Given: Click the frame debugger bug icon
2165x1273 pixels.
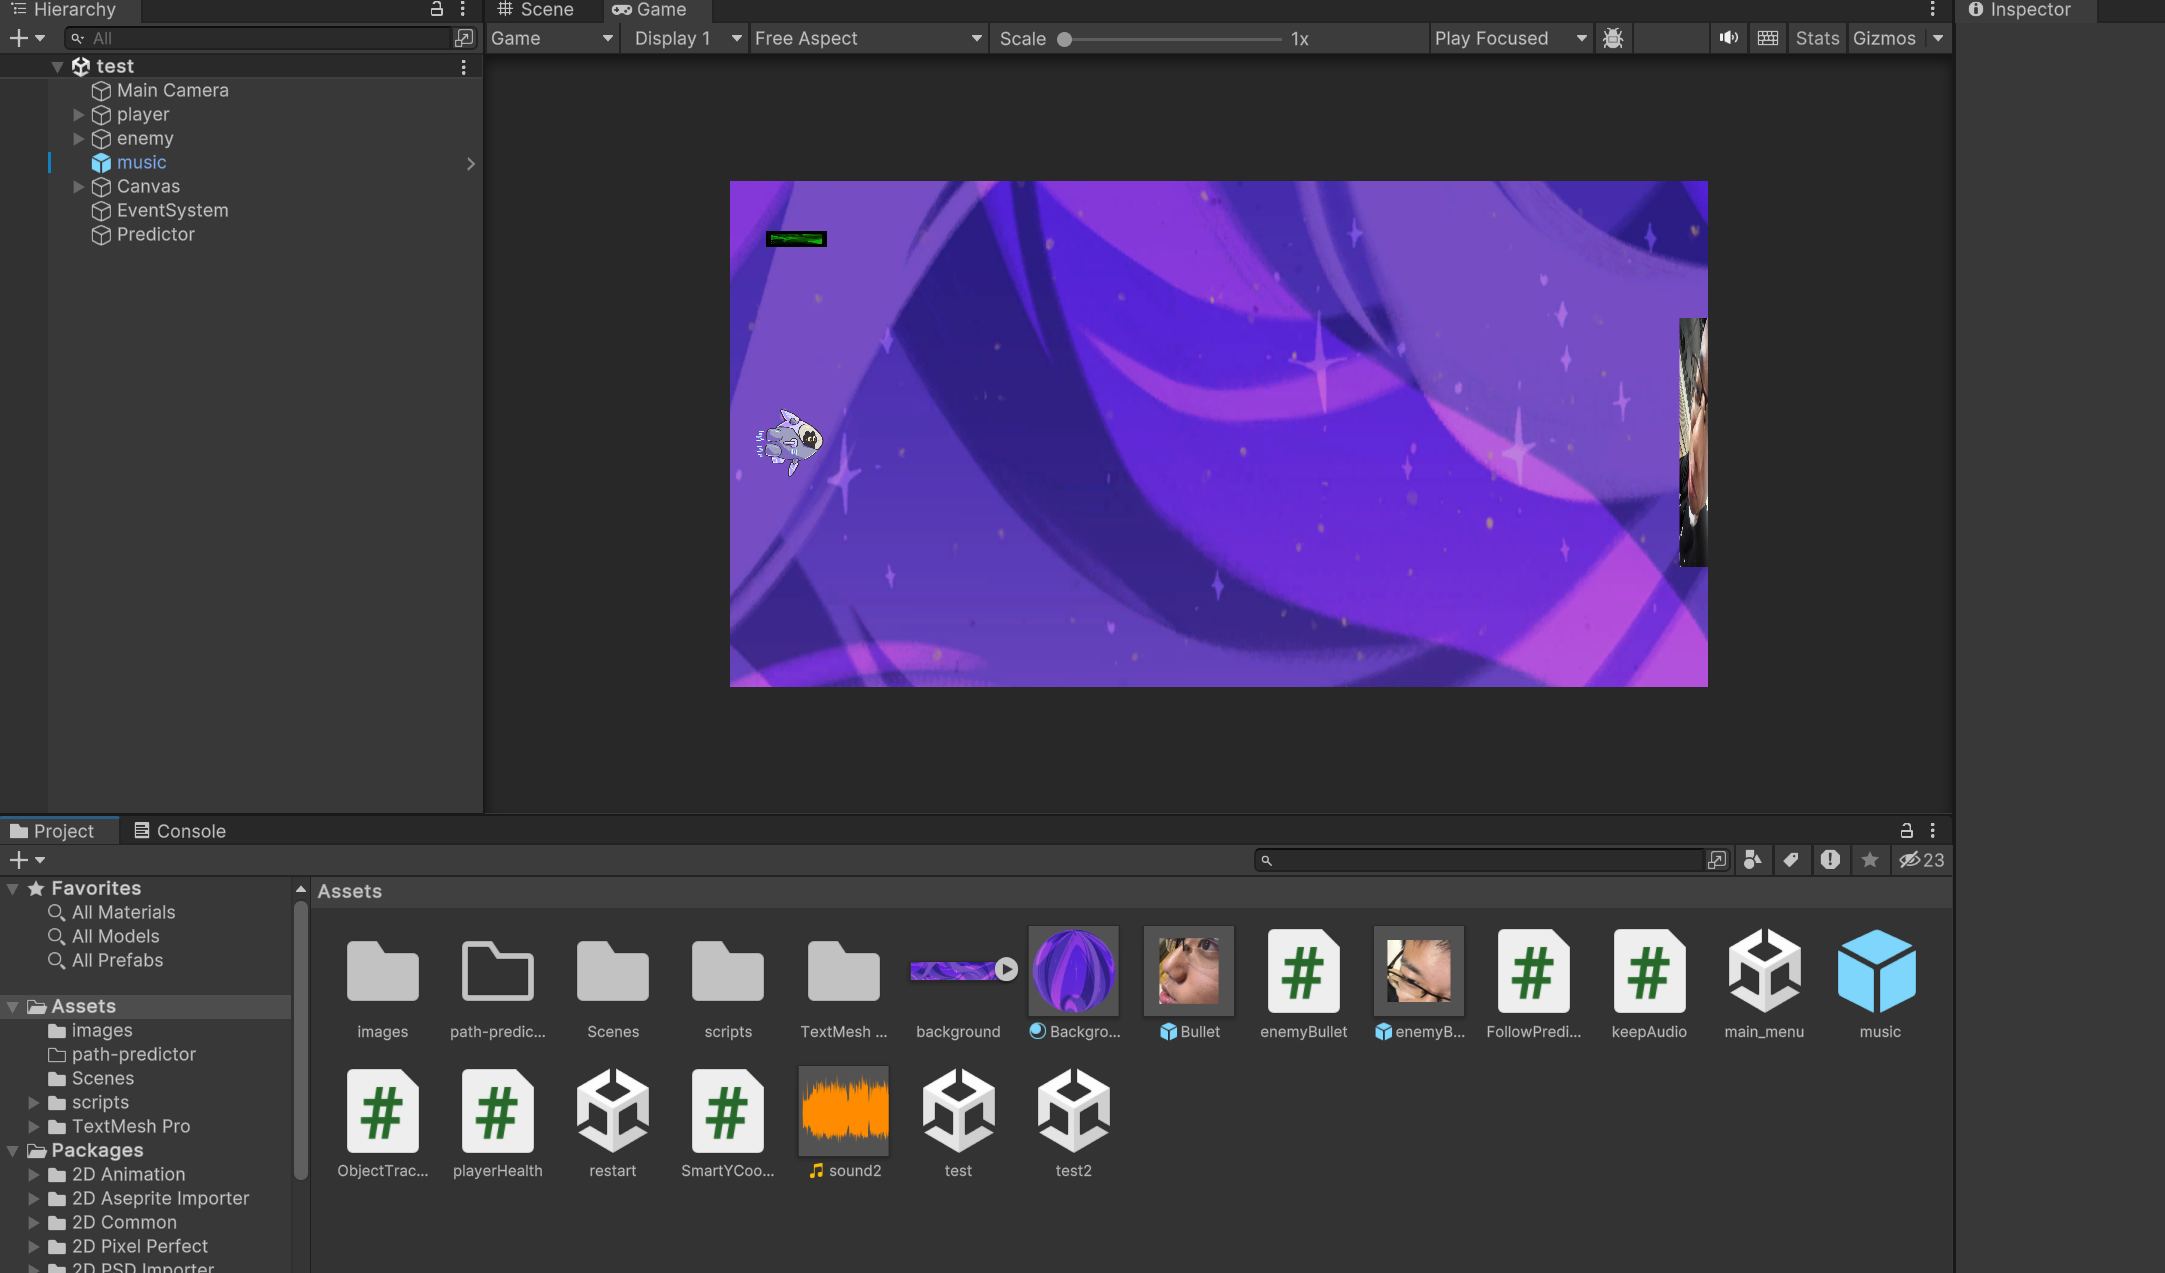Looking at the screenshot, I should 1612,38.
